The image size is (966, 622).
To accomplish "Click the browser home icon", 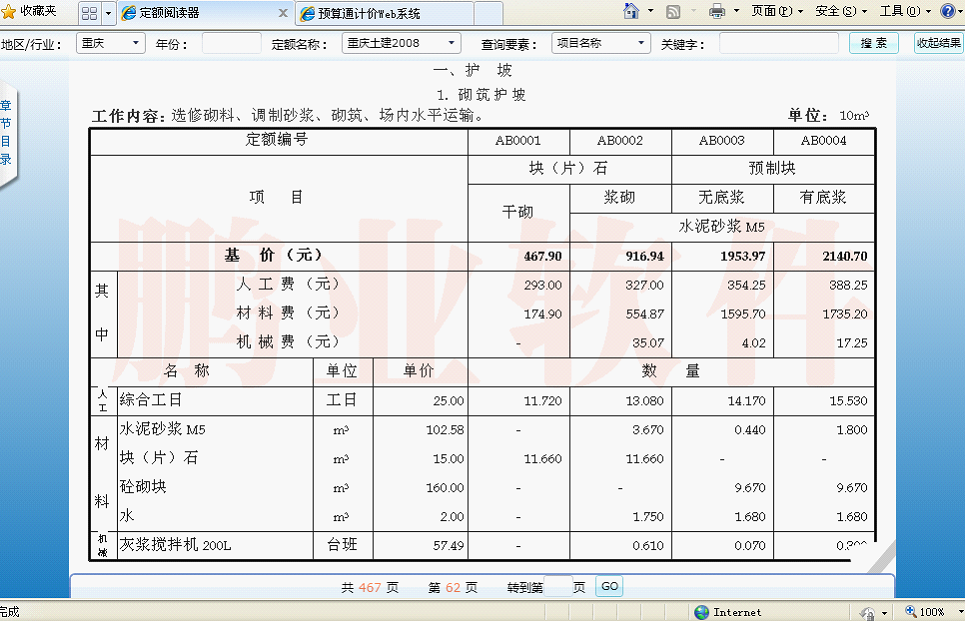I will coord(631,12).
